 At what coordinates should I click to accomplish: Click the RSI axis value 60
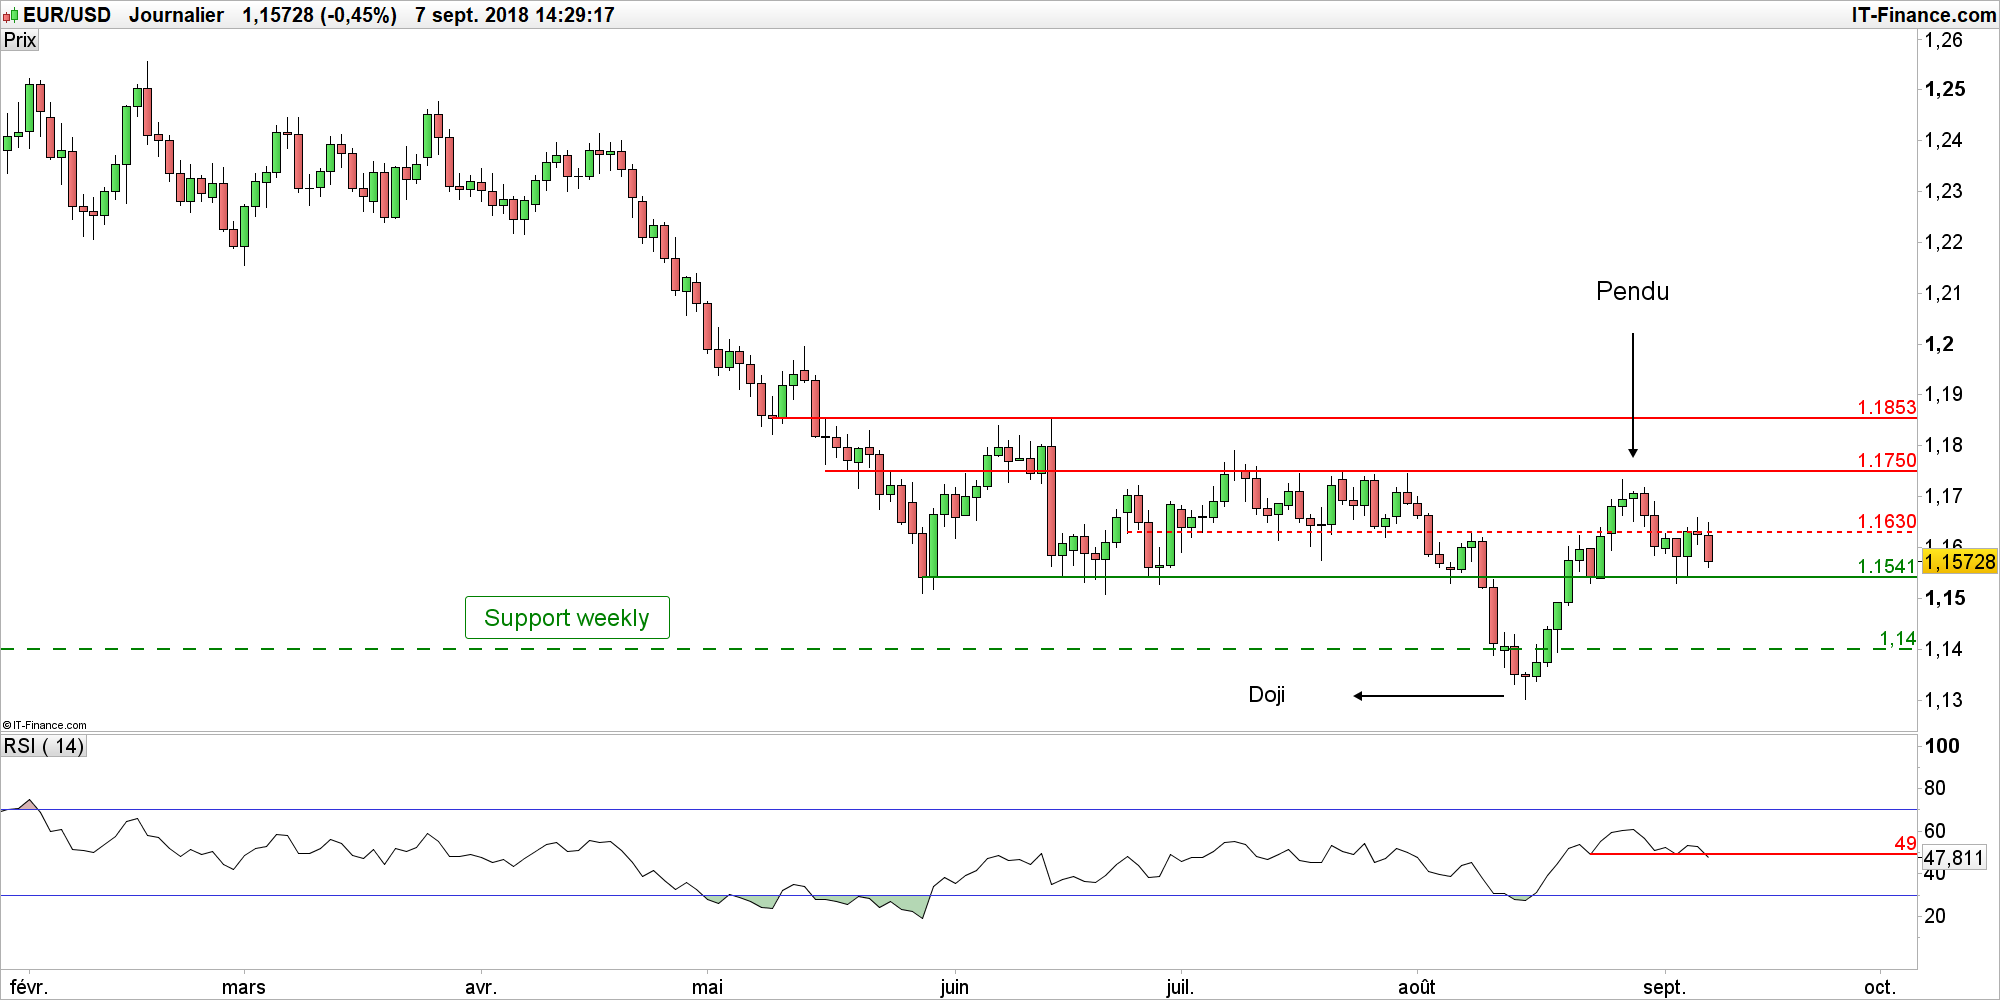point(1935,831)
